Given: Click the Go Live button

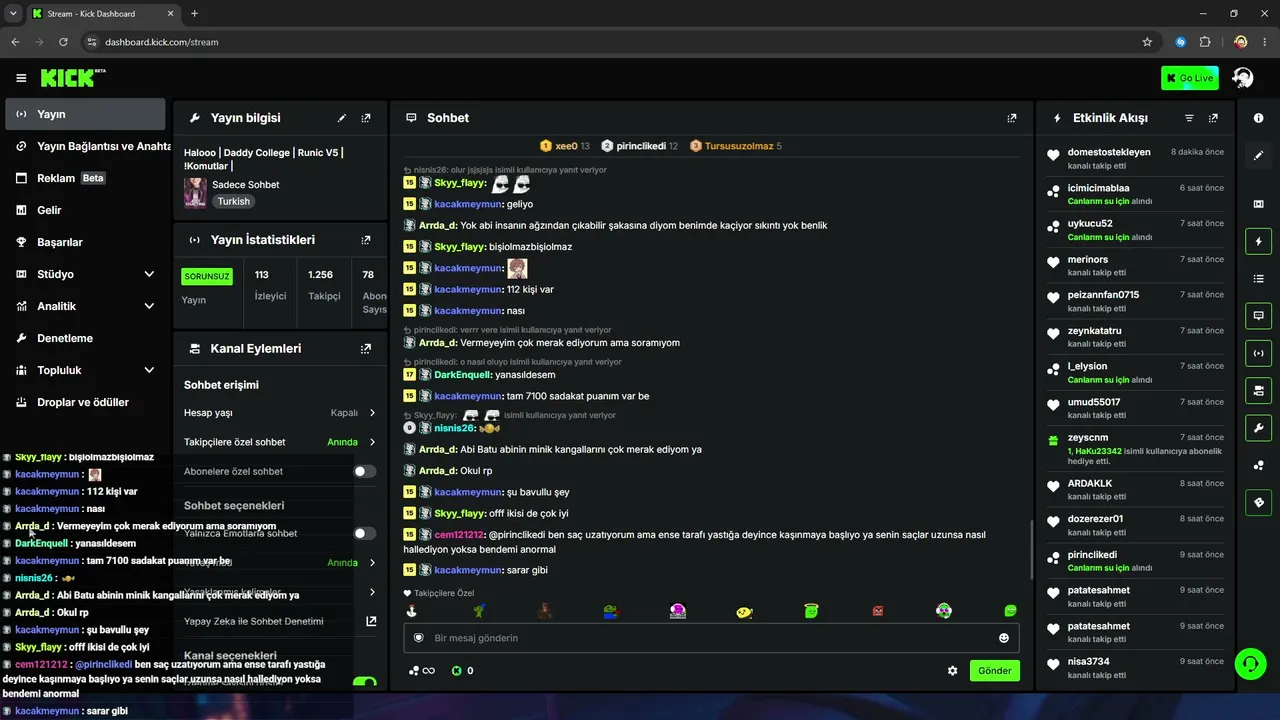Looking at the screenshot, I should coord(1190,78).
